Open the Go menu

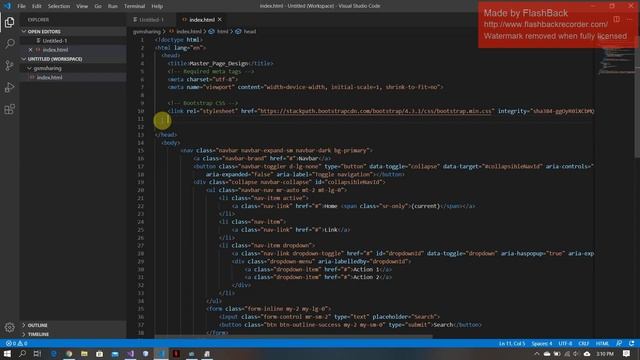tap(98, 6)
